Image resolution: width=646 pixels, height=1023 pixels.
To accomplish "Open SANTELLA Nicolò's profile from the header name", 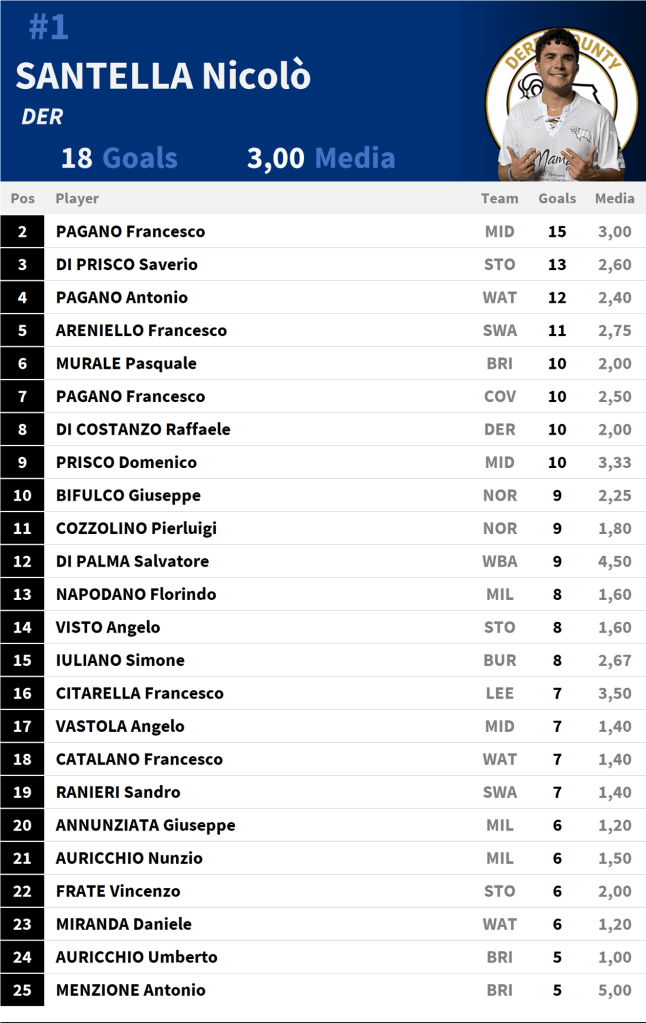I will coord(163,76).
